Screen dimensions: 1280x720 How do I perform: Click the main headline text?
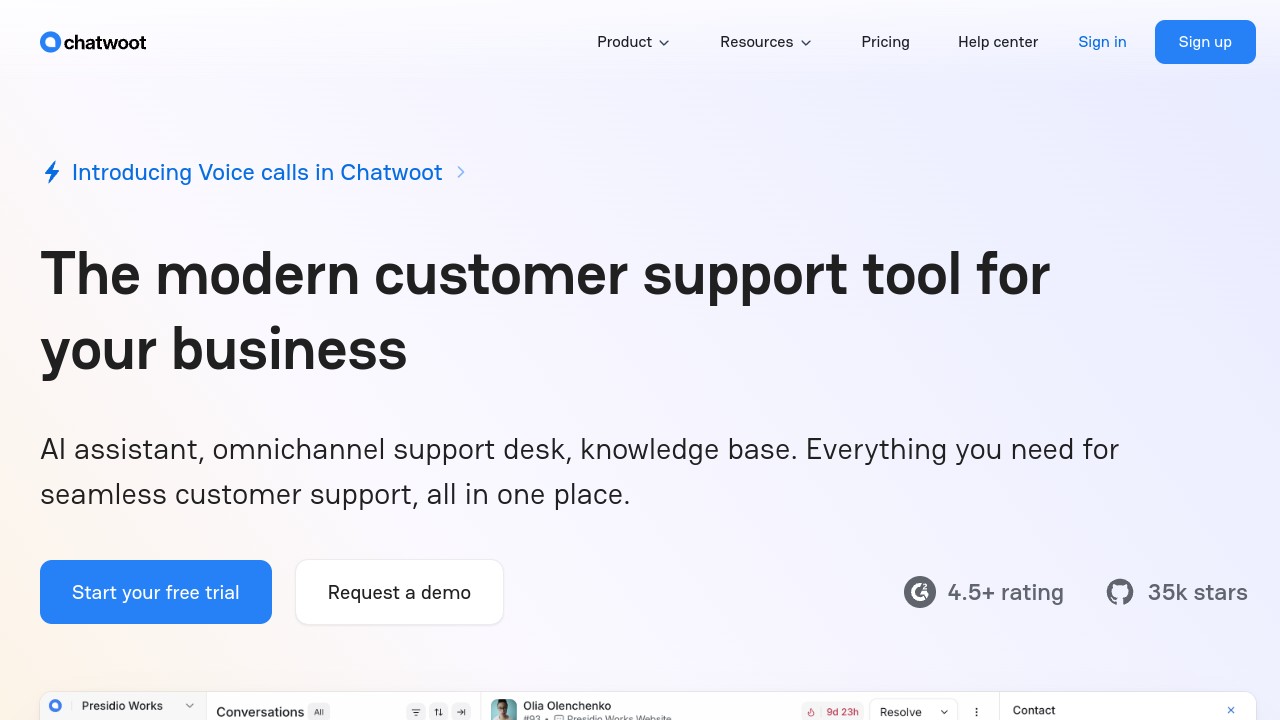545,311
